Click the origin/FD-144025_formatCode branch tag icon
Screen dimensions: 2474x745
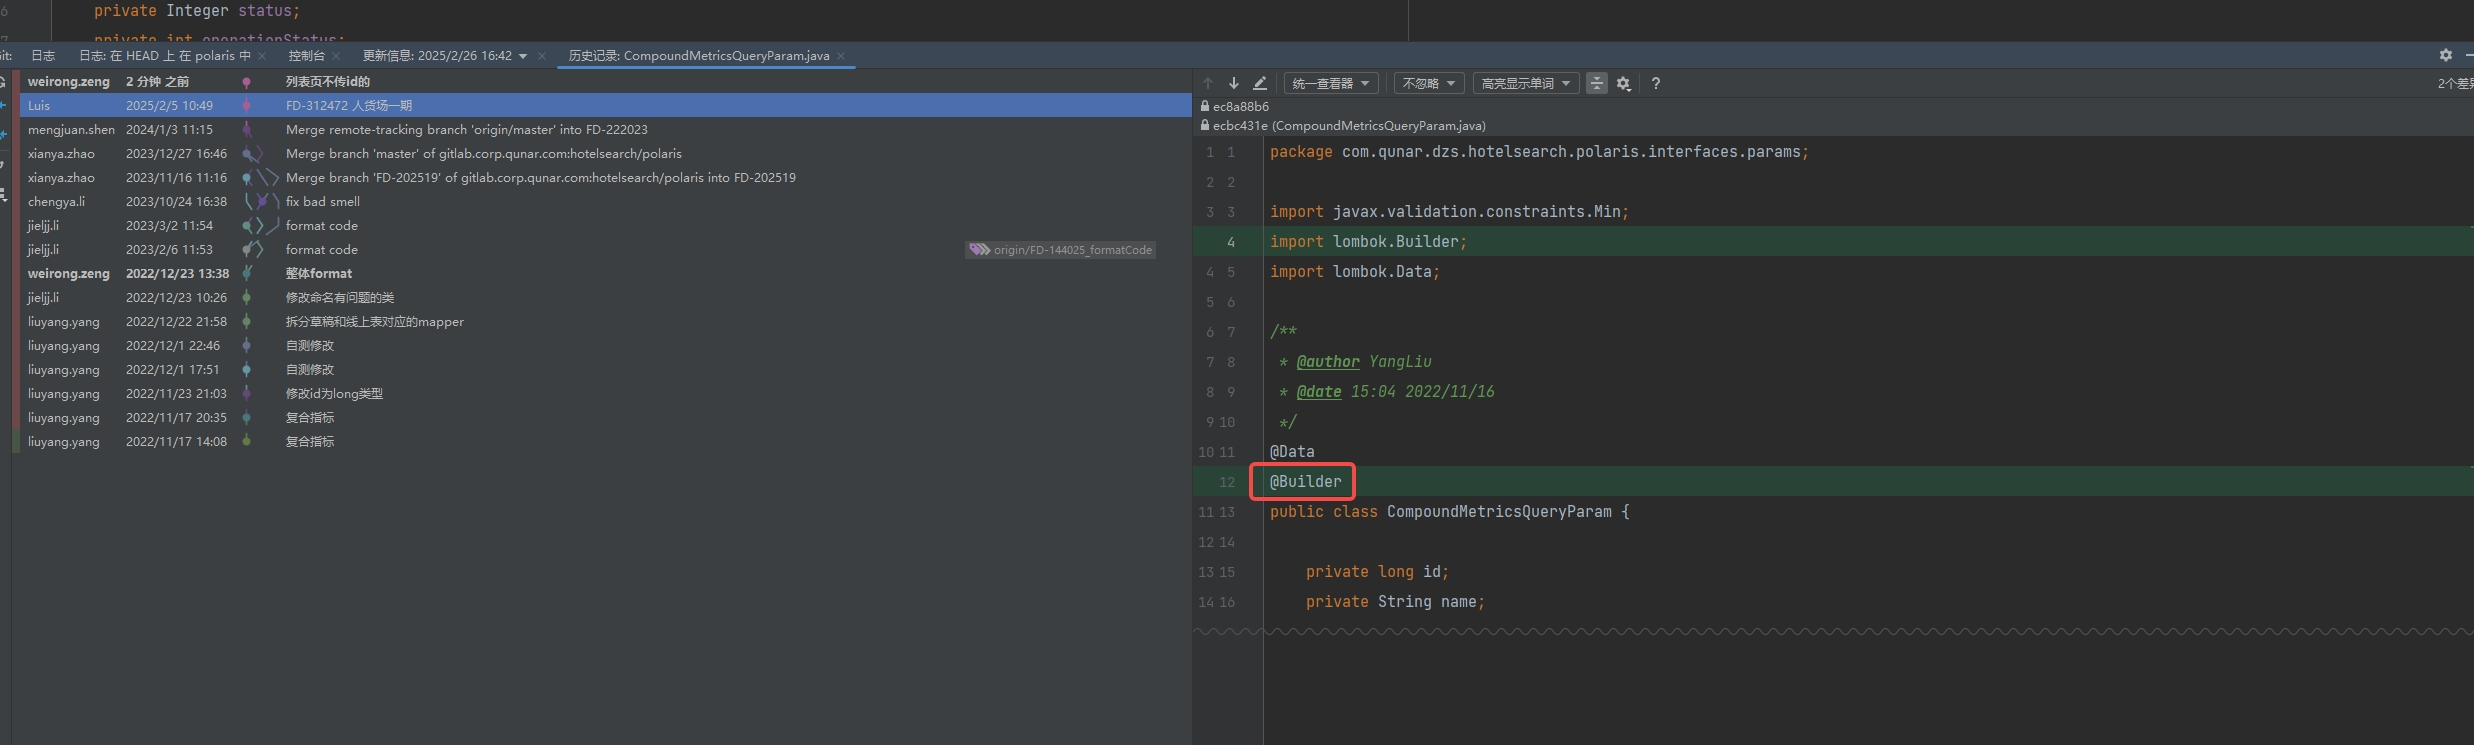[x=979, y=250]
